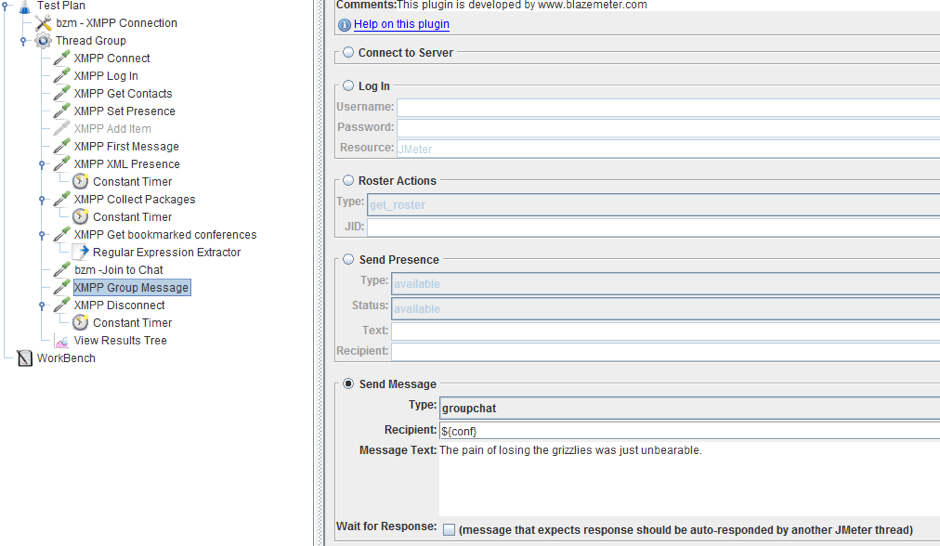Click the Thread Group gear icon
Image resolution: width=940 pixels, height=546 pixels.
pos(43,41)
